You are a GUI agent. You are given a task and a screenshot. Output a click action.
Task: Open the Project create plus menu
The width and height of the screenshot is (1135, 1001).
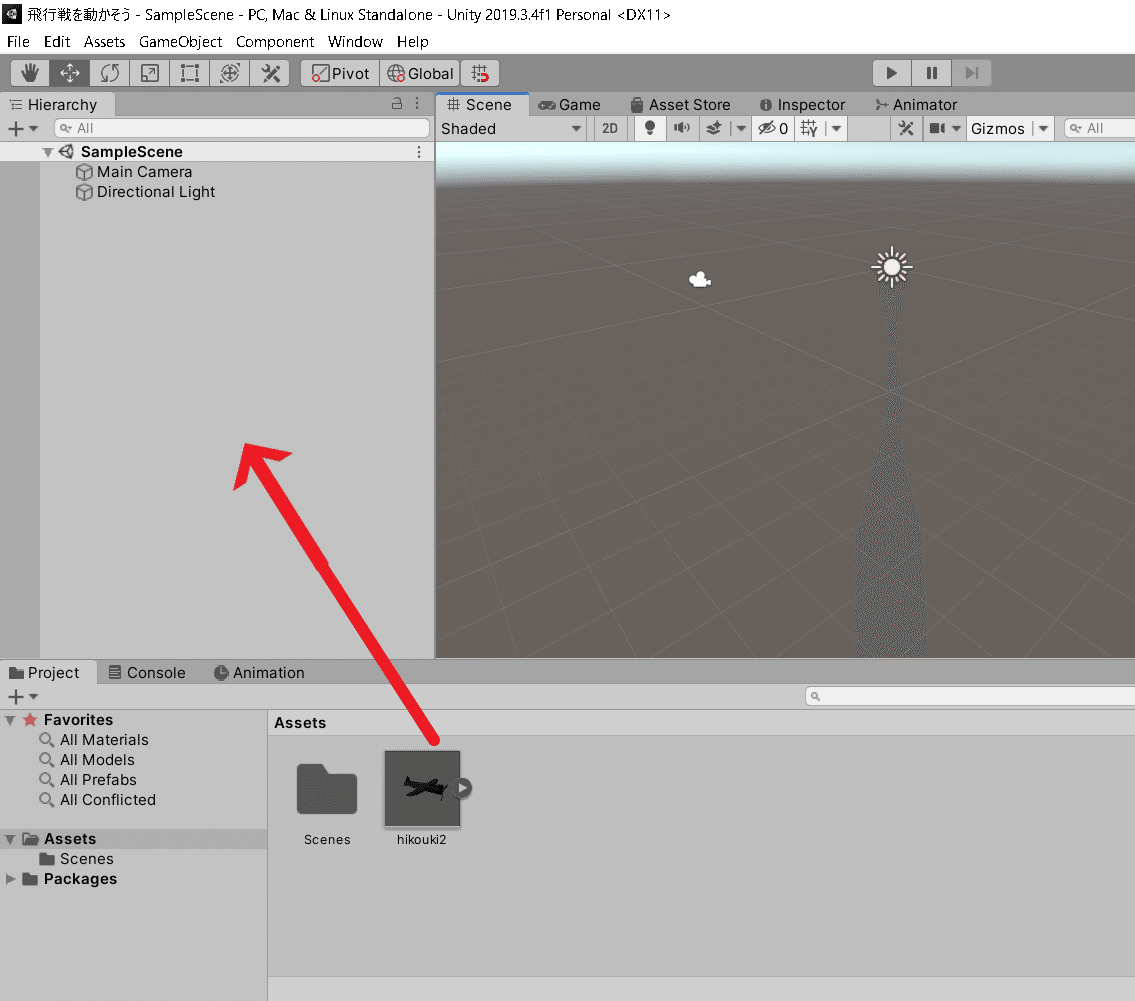pyautogui.click(x=22, y=697)
